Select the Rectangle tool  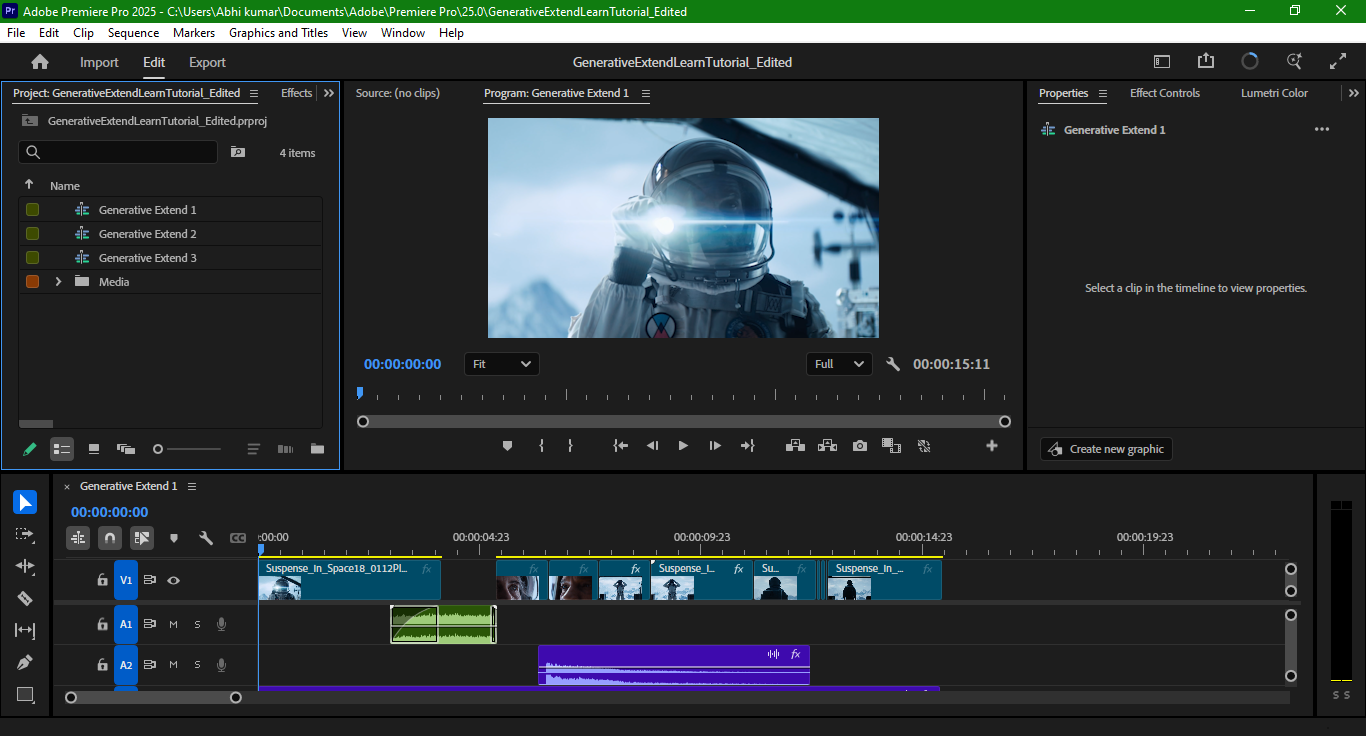point(25,694)
